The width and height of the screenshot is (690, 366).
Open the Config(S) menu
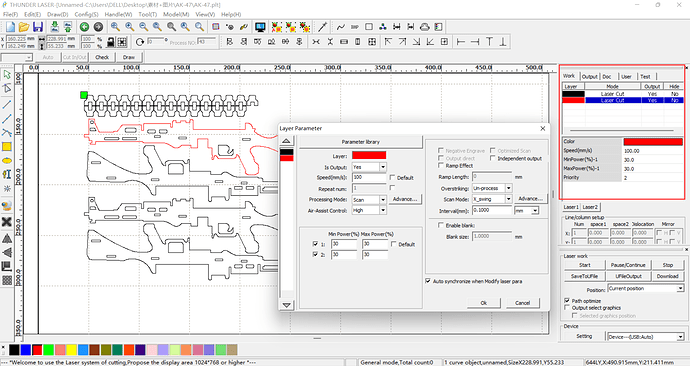pos(86,15)
